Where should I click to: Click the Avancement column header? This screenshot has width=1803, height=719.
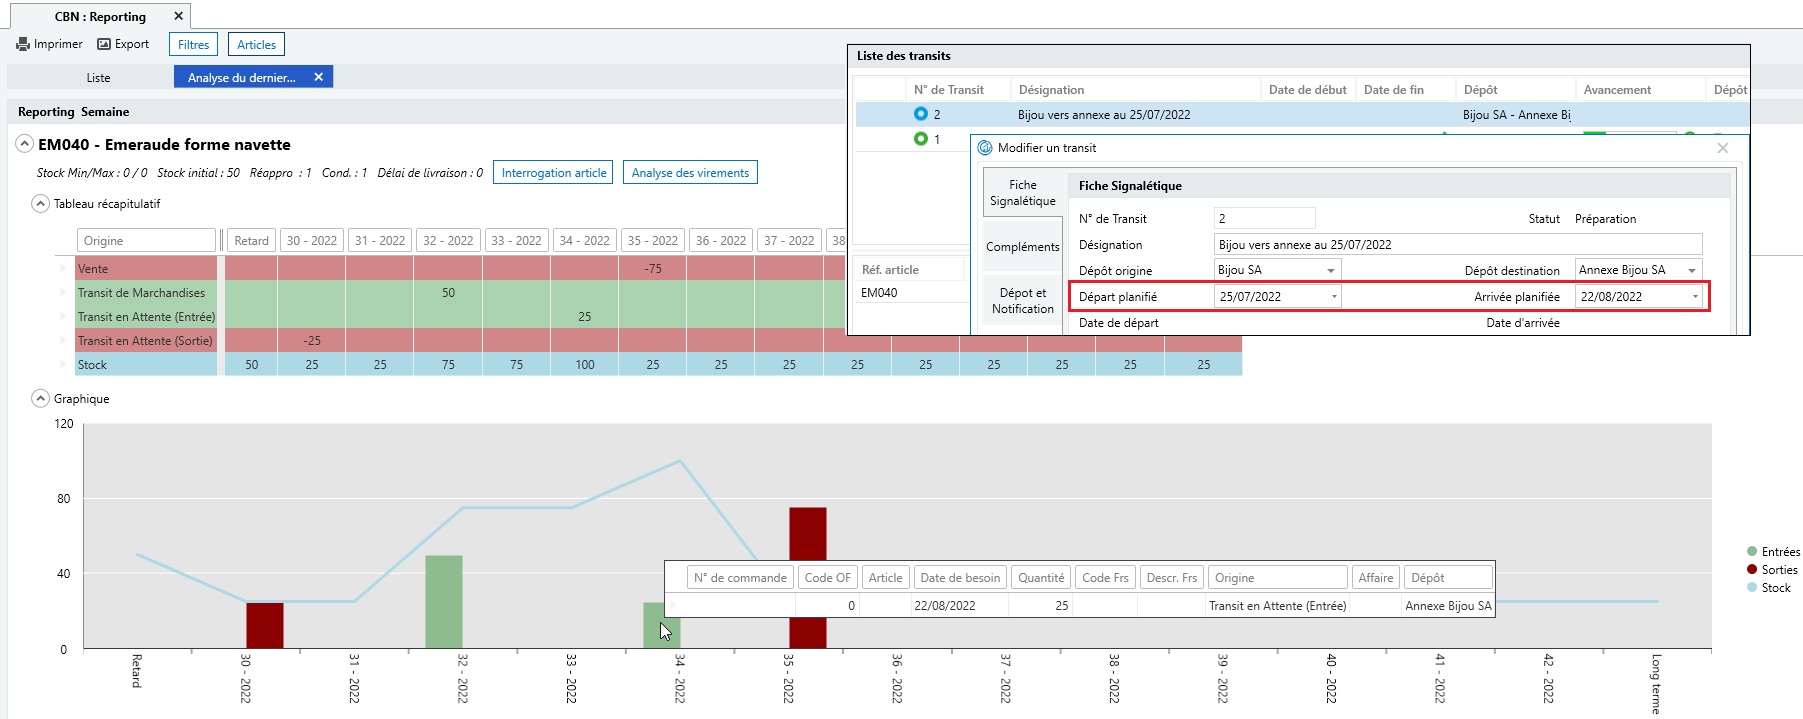[1640, 90]
